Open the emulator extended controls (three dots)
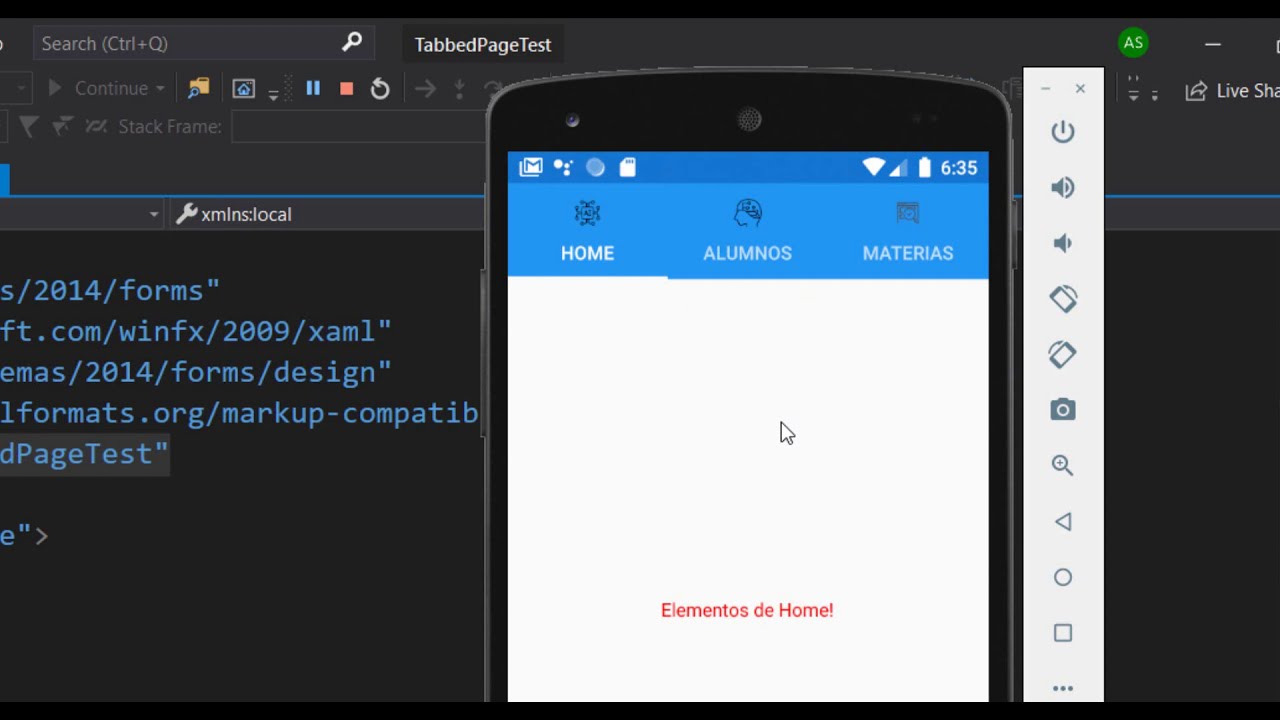 coord(1063,688)
